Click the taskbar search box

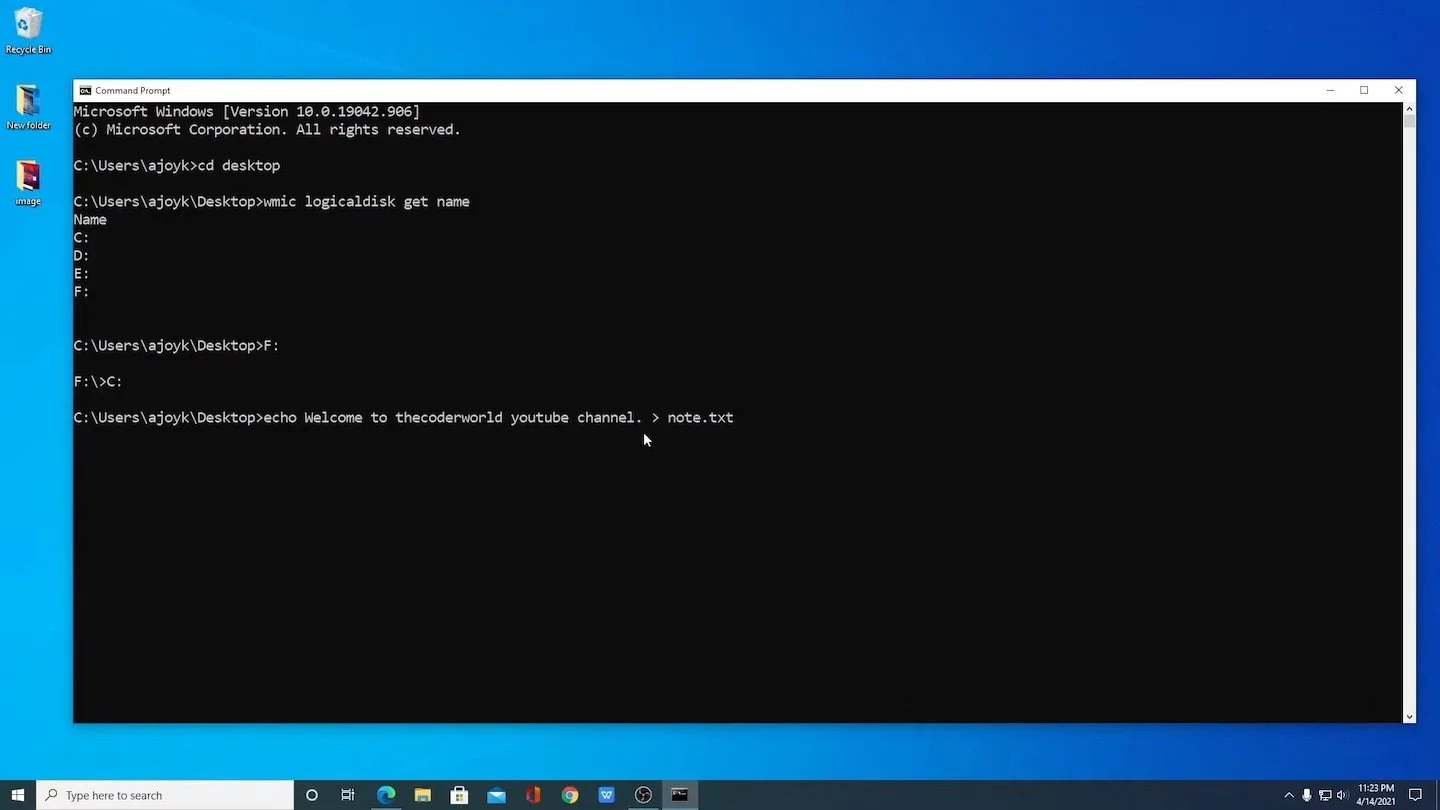coord(165,795)
